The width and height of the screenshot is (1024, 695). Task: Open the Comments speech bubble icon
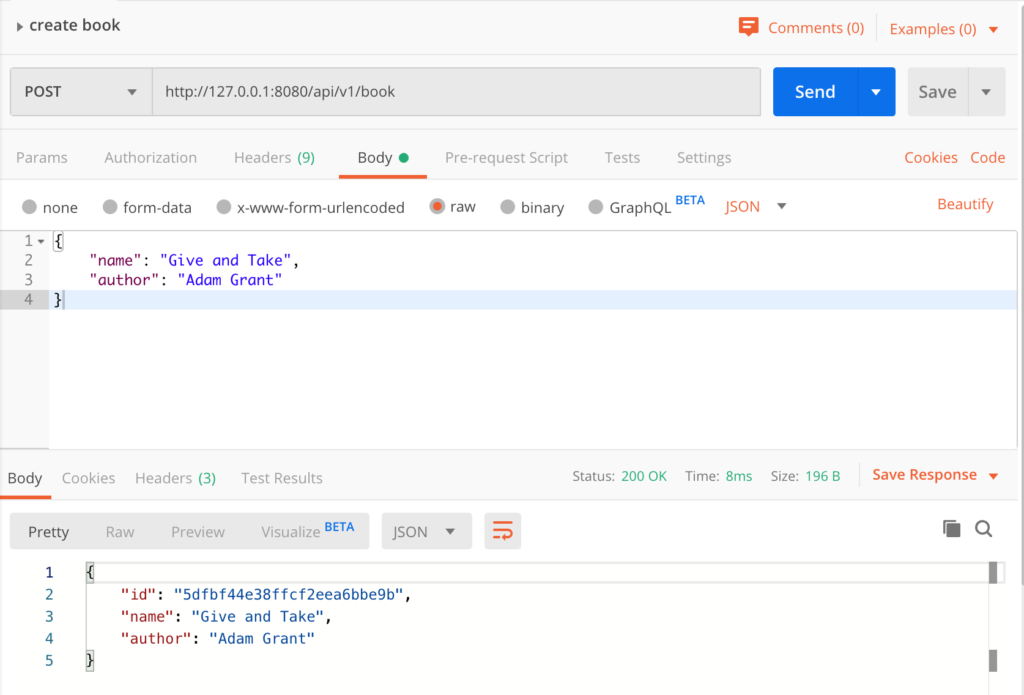748,27
